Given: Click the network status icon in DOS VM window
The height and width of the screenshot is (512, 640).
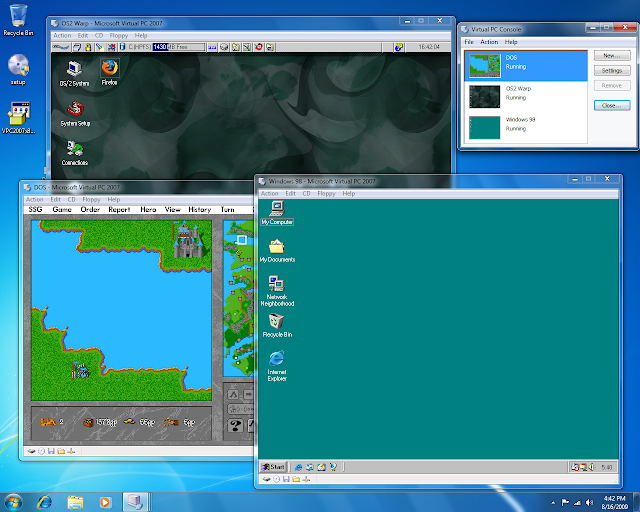Looking at the screenshot, I should [71, 451].
